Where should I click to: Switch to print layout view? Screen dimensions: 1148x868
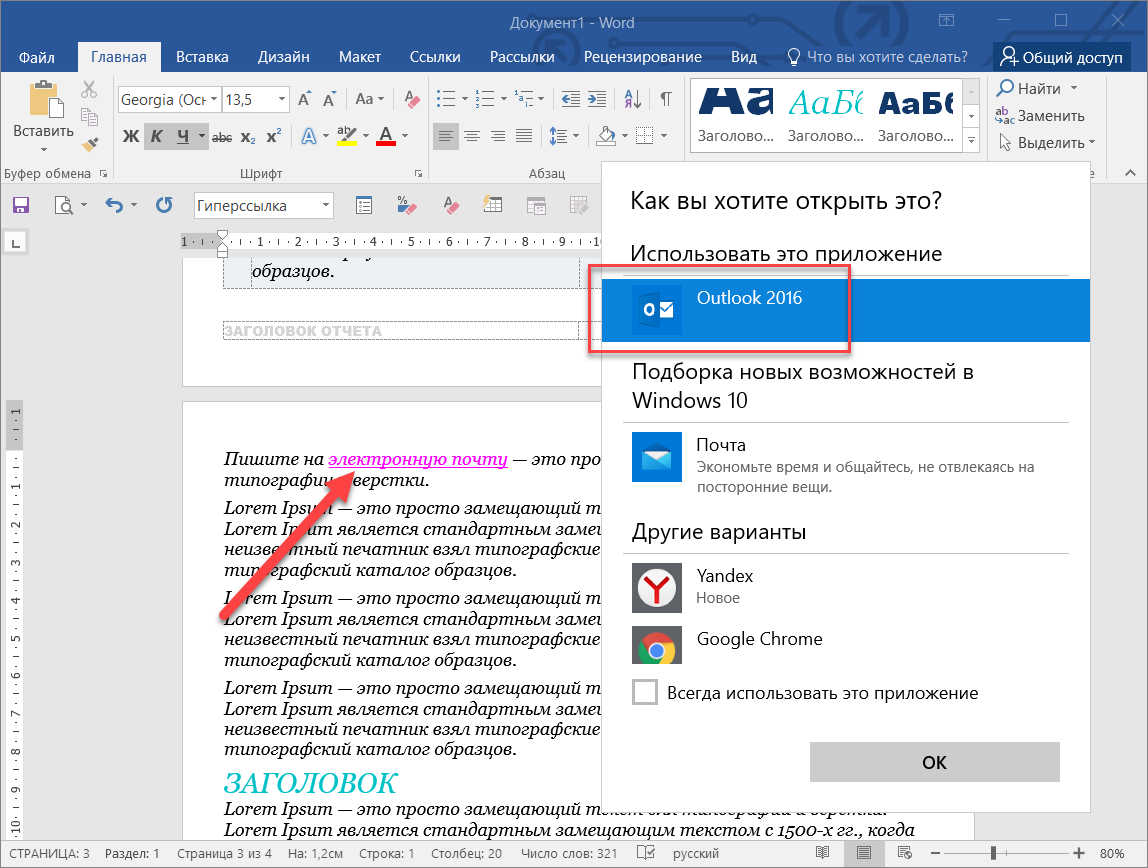pyautogui.click(x=864, y=853)
